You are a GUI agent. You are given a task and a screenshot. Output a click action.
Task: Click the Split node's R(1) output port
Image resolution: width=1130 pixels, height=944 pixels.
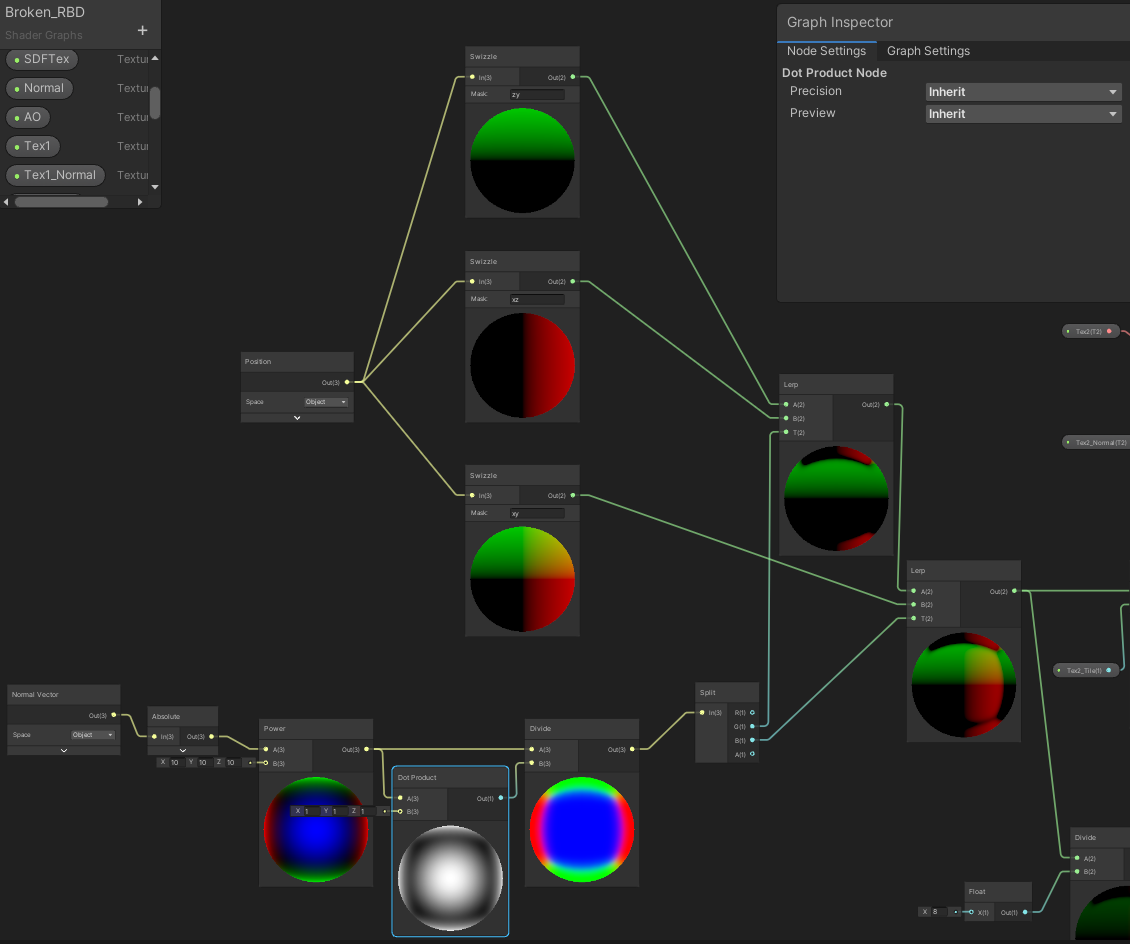coord(752,713)
